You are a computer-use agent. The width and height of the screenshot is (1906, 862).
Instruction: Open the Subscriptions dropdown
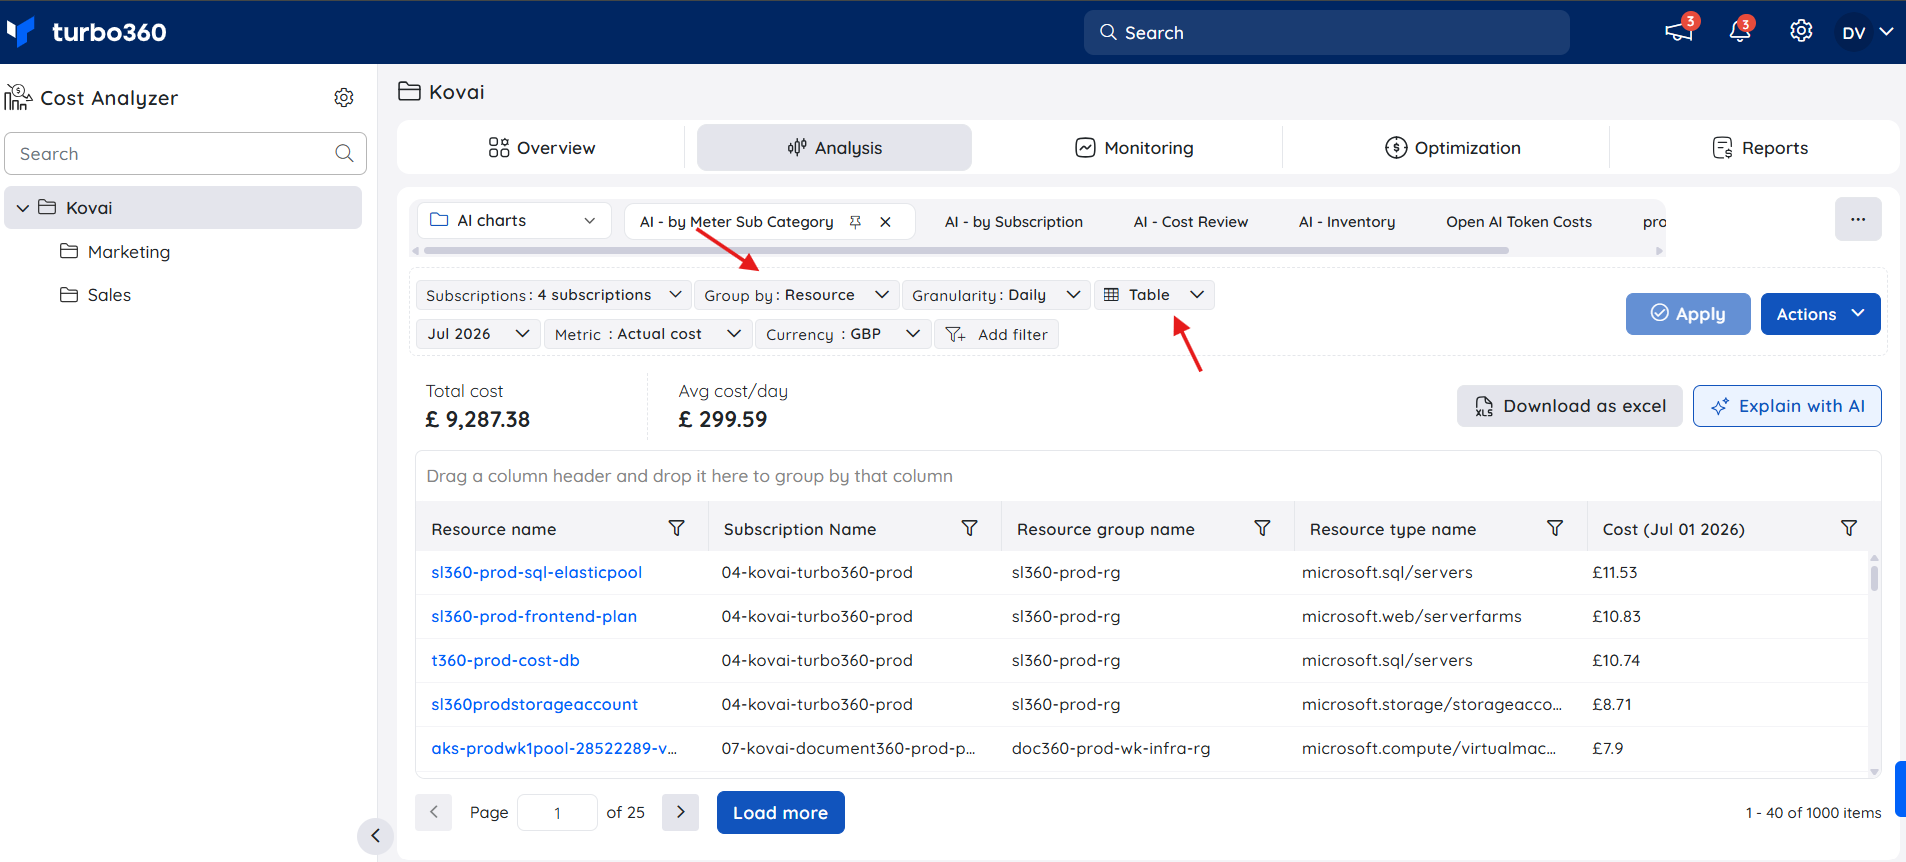coord(553,295)
